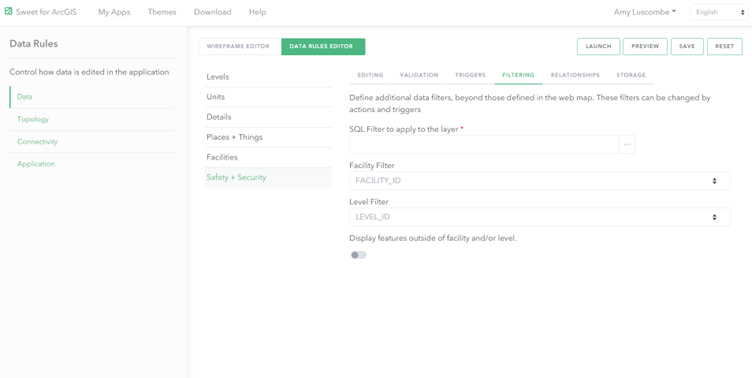This screenshot has height=378, width=752.
Task: Go to the Storage tab
Action: tap(631, 75)
